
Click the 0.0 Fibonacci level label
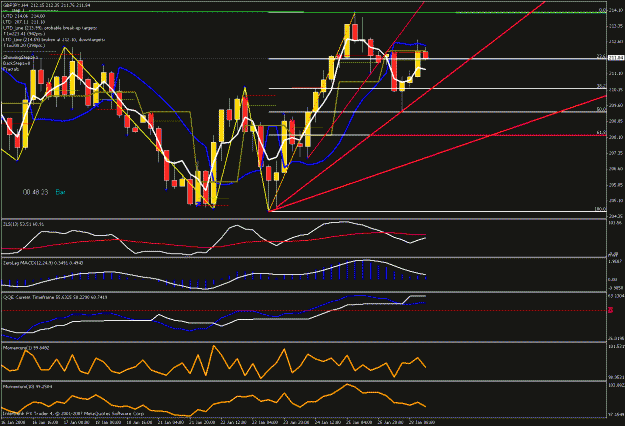pyautogui.click(x=603, y=10)
